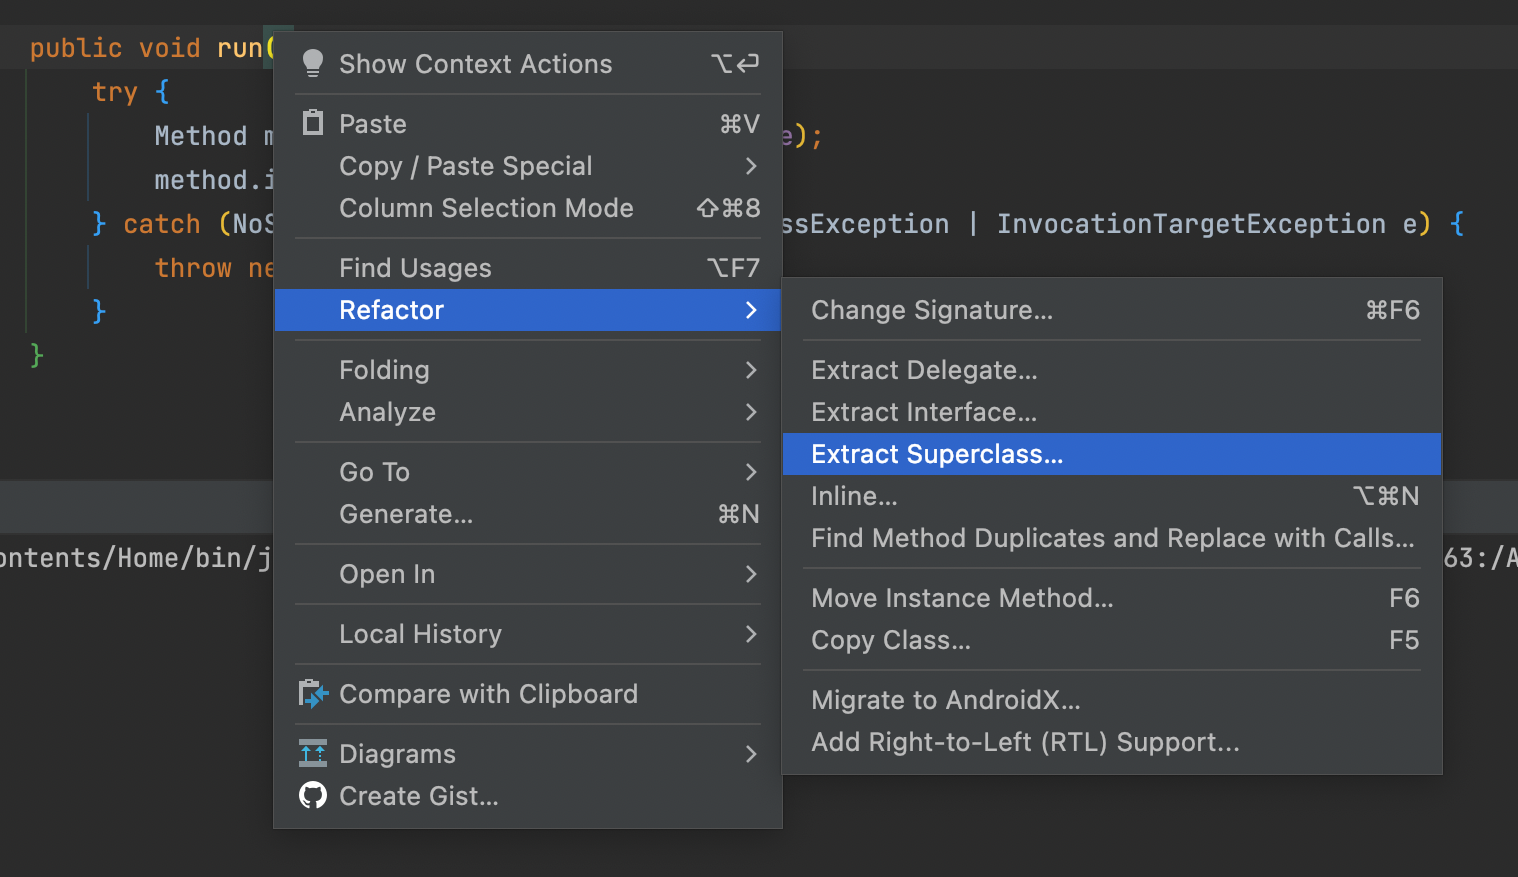Choose Find Usages menu entry
Viewport: 1518px width, 877px height.
pyautogui.click(x=415, y=268)
